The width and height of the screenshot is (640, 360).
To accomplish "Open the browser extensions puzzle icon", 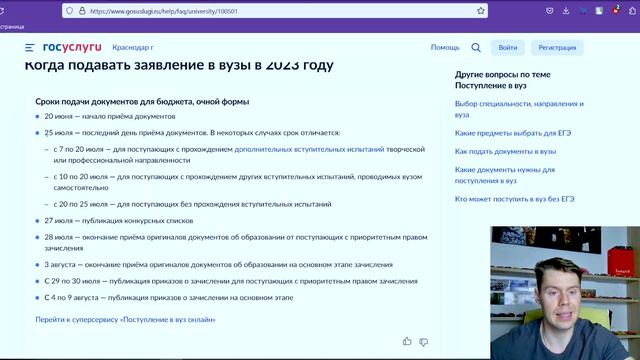I will point(632,11).
